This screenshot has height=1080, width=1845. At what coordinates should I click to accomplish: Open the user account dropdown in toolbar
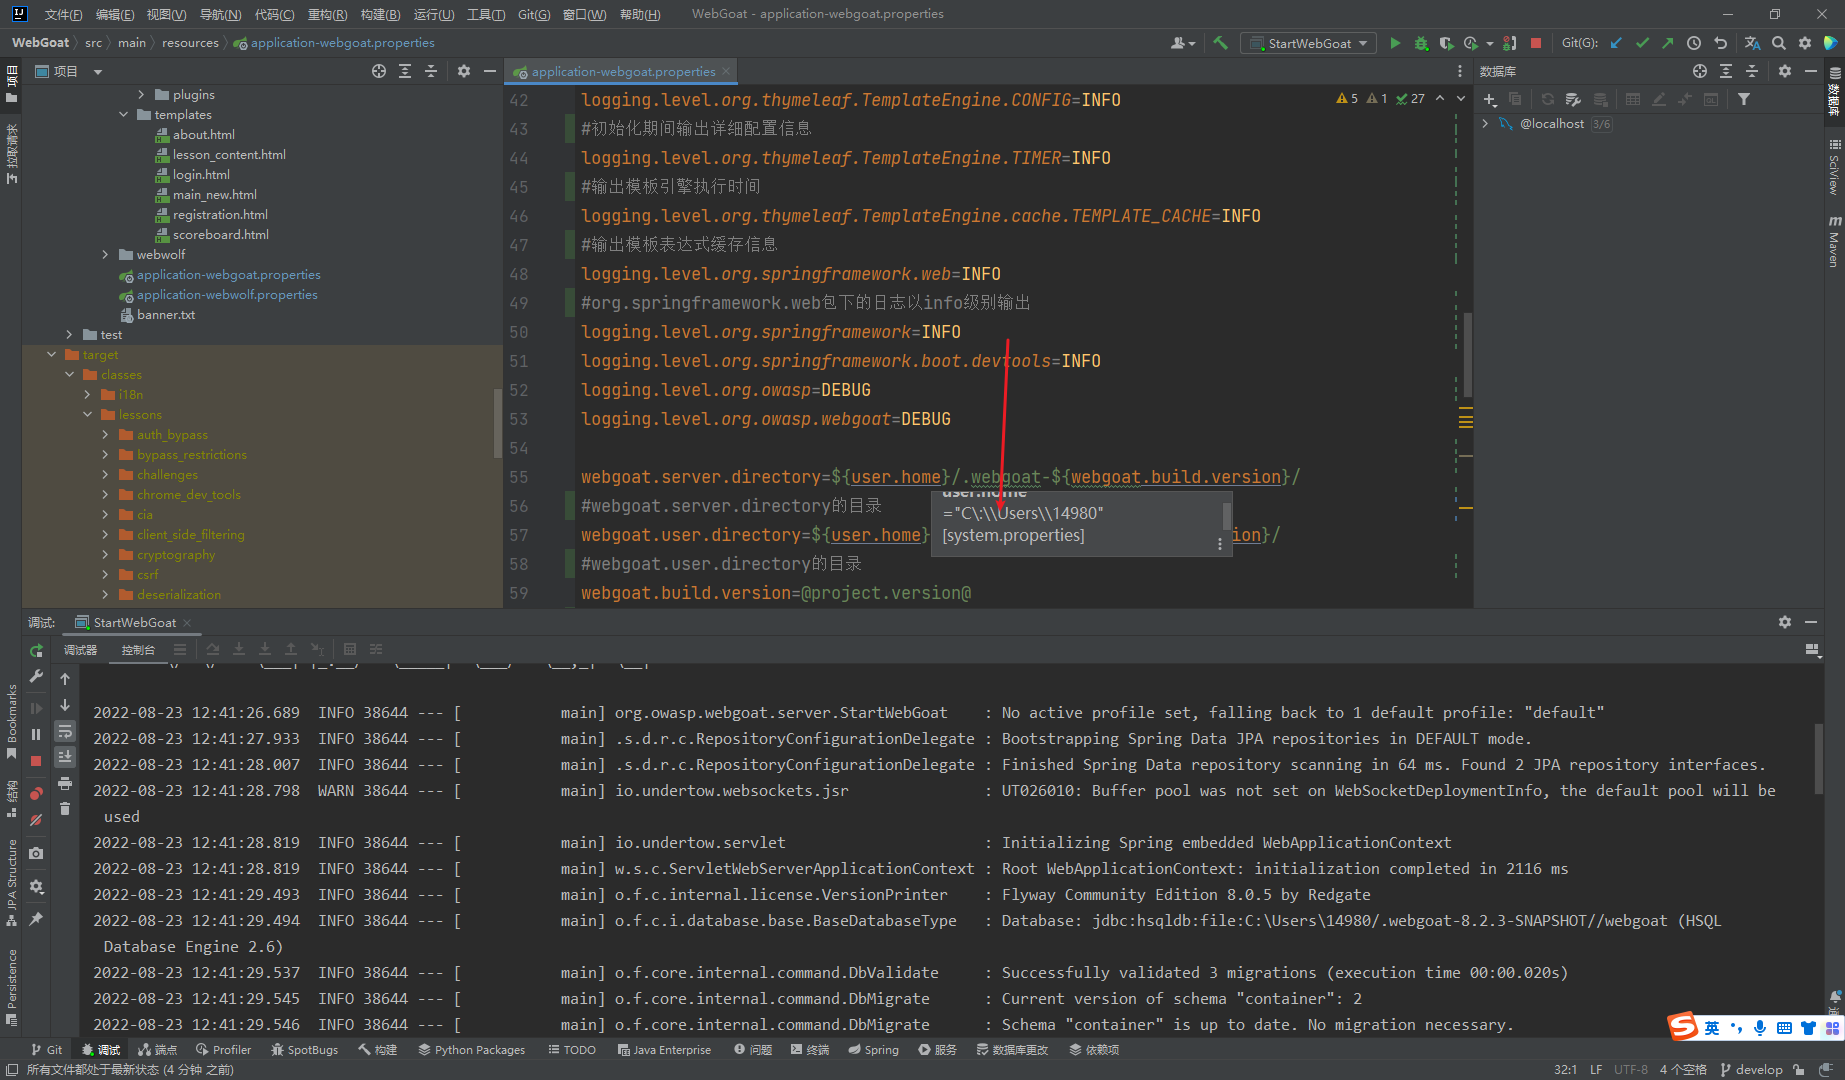1183,43
